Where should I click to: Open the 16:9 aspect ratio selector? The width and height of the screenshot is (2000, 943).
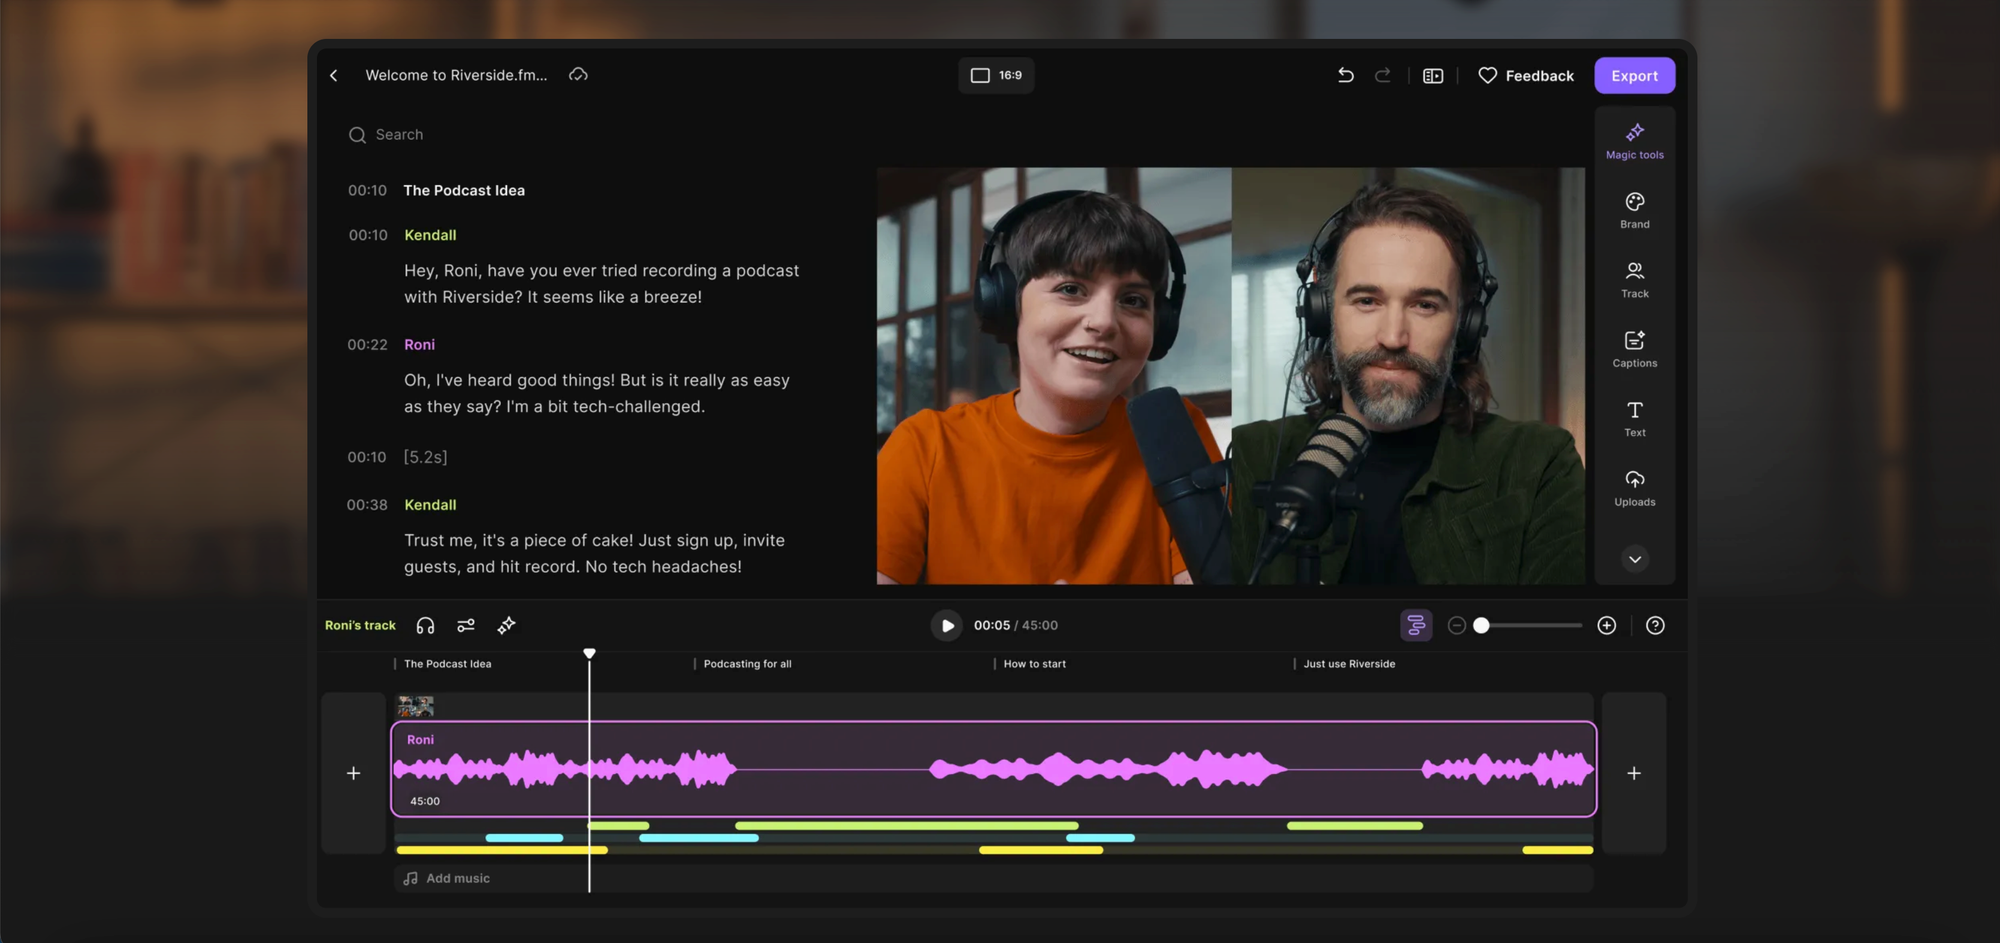[996, 75]
